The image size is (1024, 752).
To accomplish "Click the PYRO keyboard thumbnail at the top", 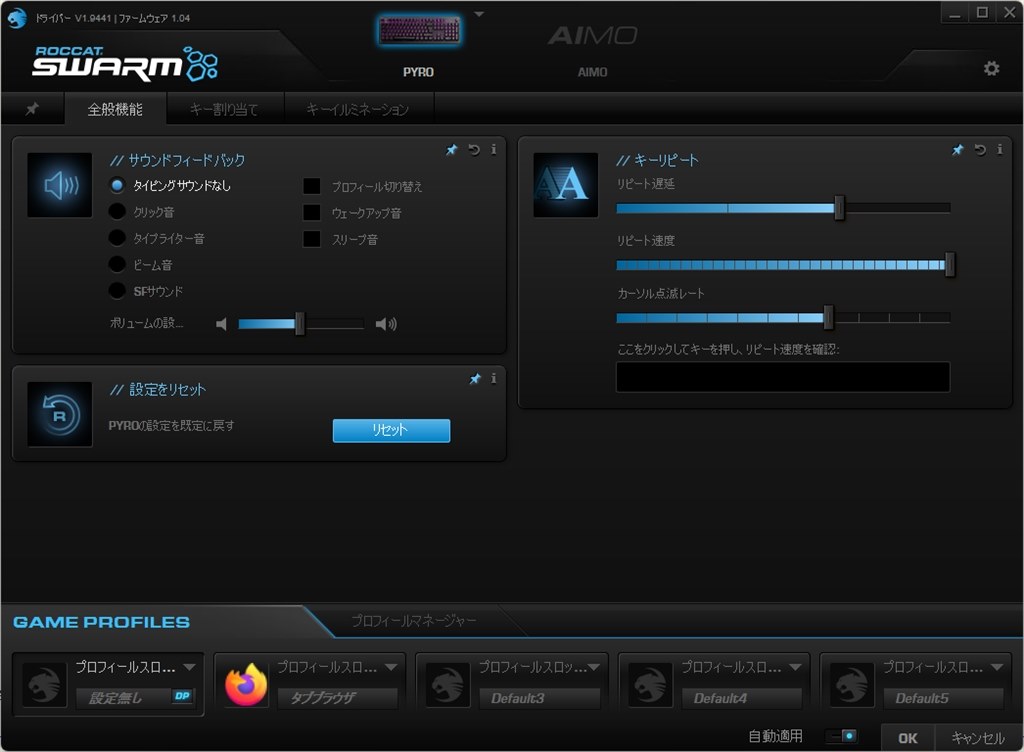I will pos(418,30).
